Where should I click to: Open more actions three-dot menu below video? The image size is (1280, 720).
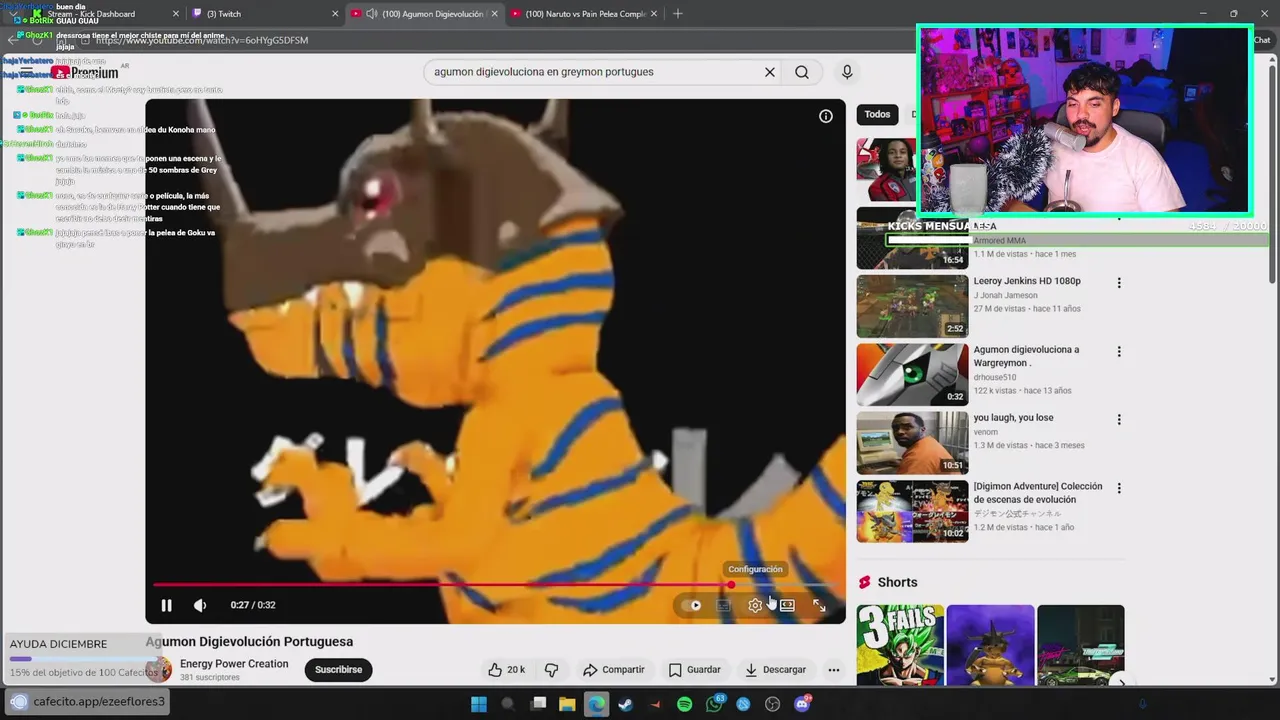tap(834, 670)
